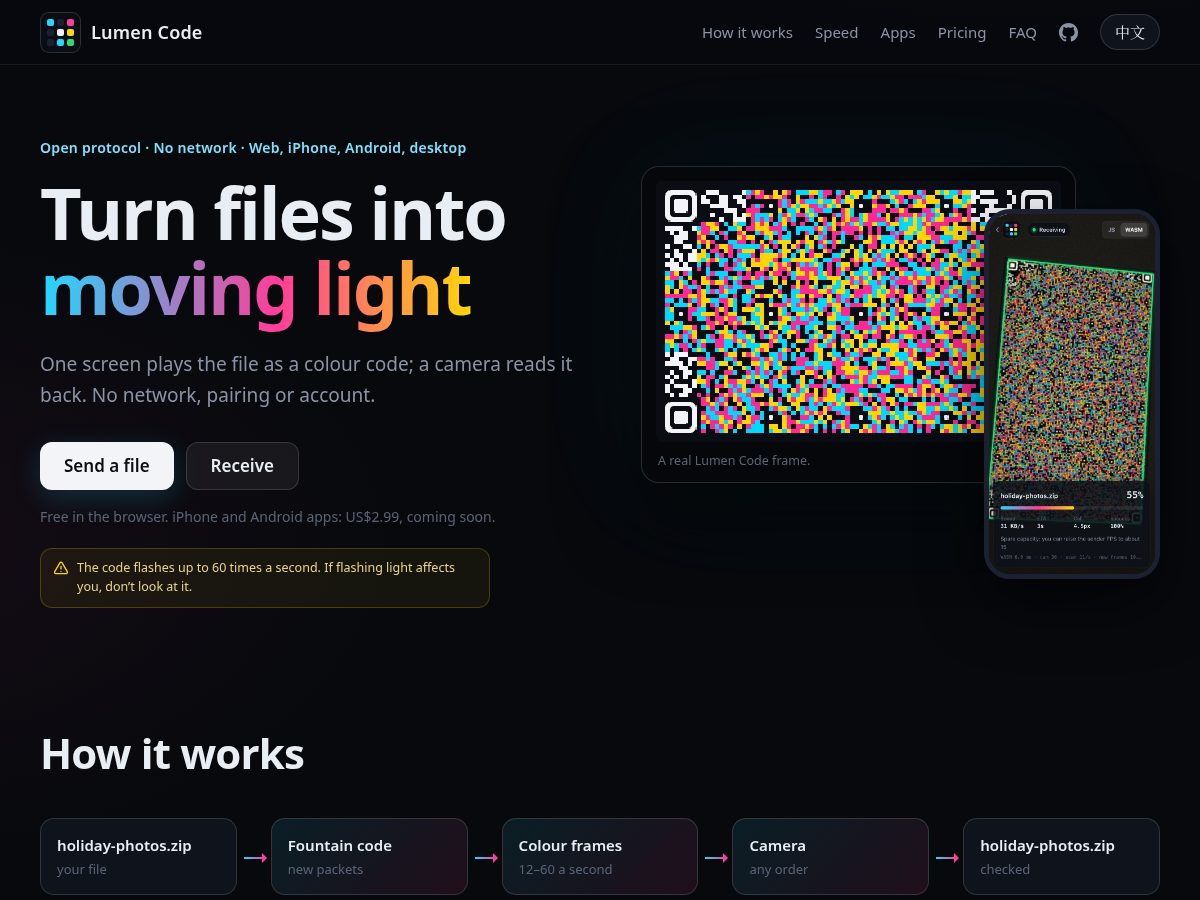Click 'Free in the browser' pricing note
Screen dimensions: 1200x900
click(x=267, y=517)
